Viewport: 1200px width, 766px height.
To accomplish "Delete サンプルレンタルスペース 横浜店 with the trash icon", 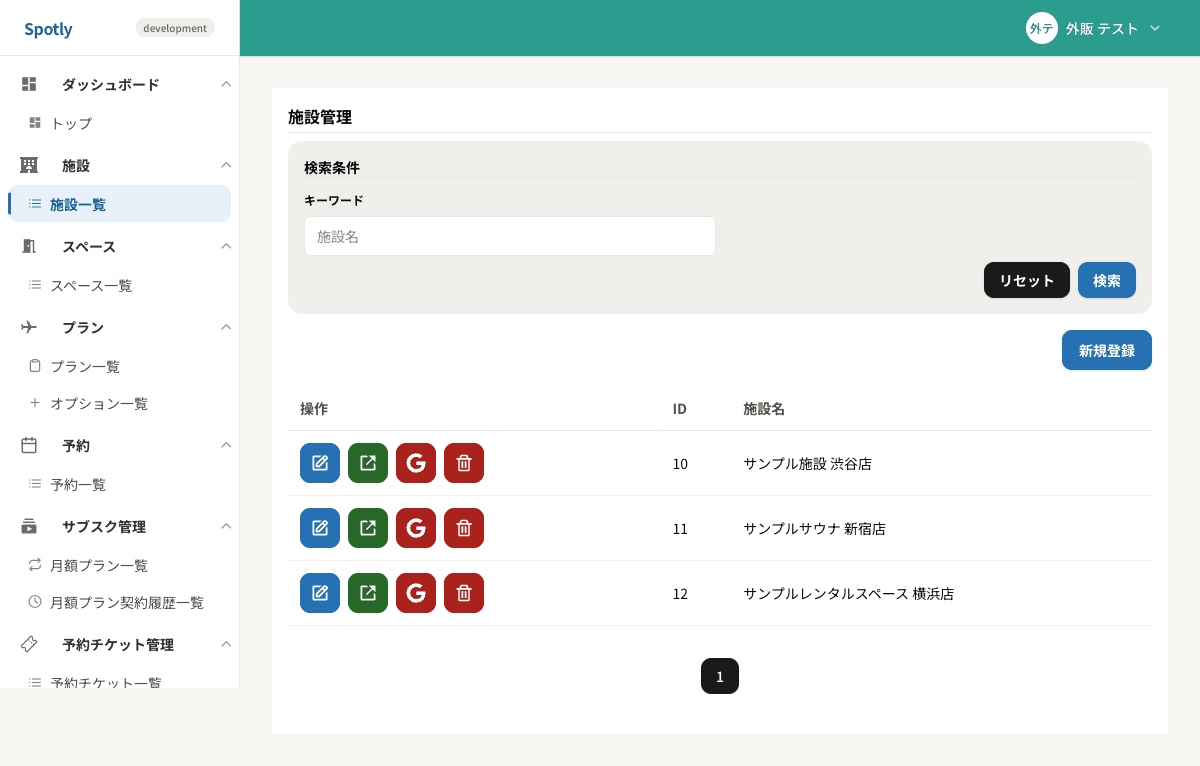I will coord(464,593).
